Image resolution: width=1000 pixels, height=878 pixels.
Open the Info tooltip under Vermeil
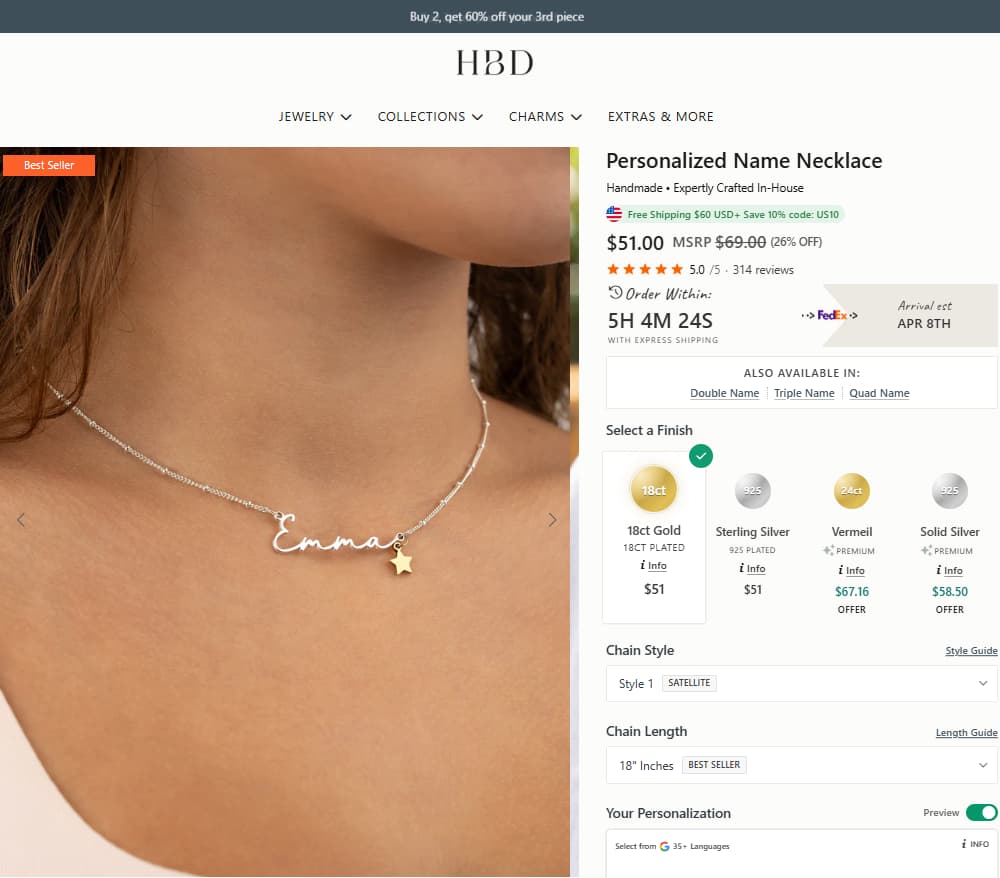click(x=850, y=570)
